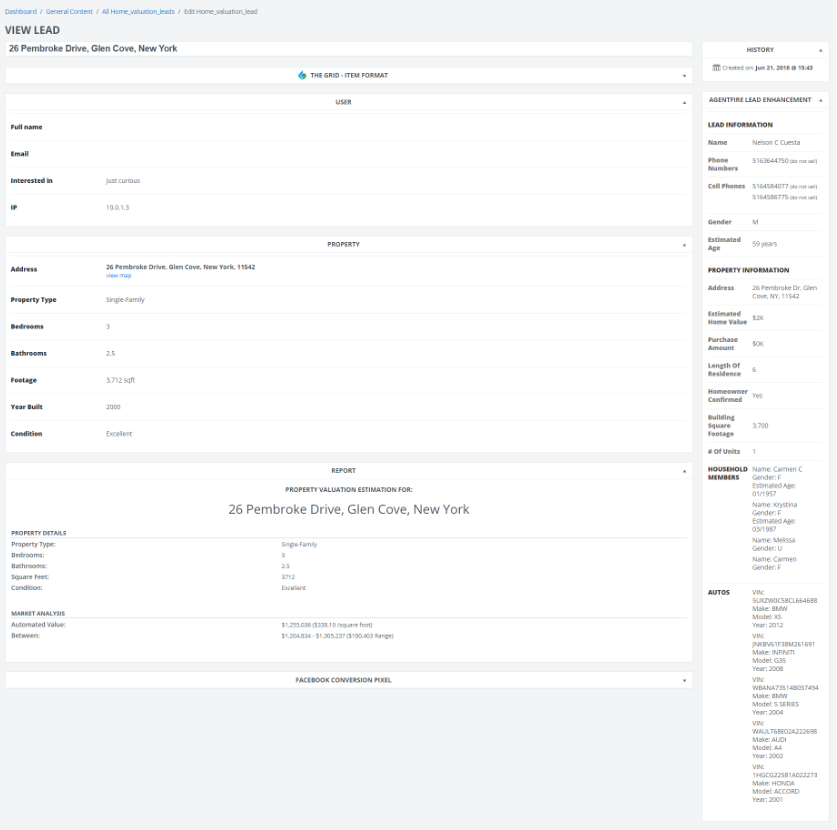The height and width of the screenshot is (830, 837).
Task: Collapse the User panel using its arrow
Action: click(685, 103)
